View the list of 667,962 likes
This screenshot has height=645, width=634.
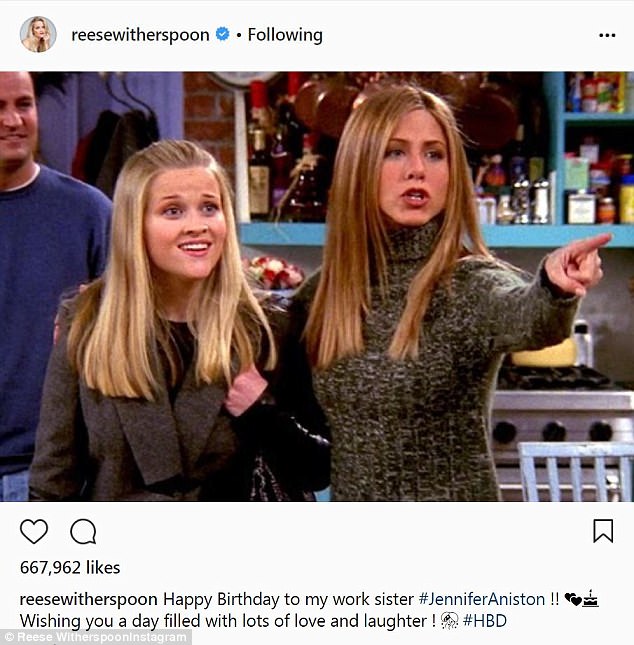[70, 568]
